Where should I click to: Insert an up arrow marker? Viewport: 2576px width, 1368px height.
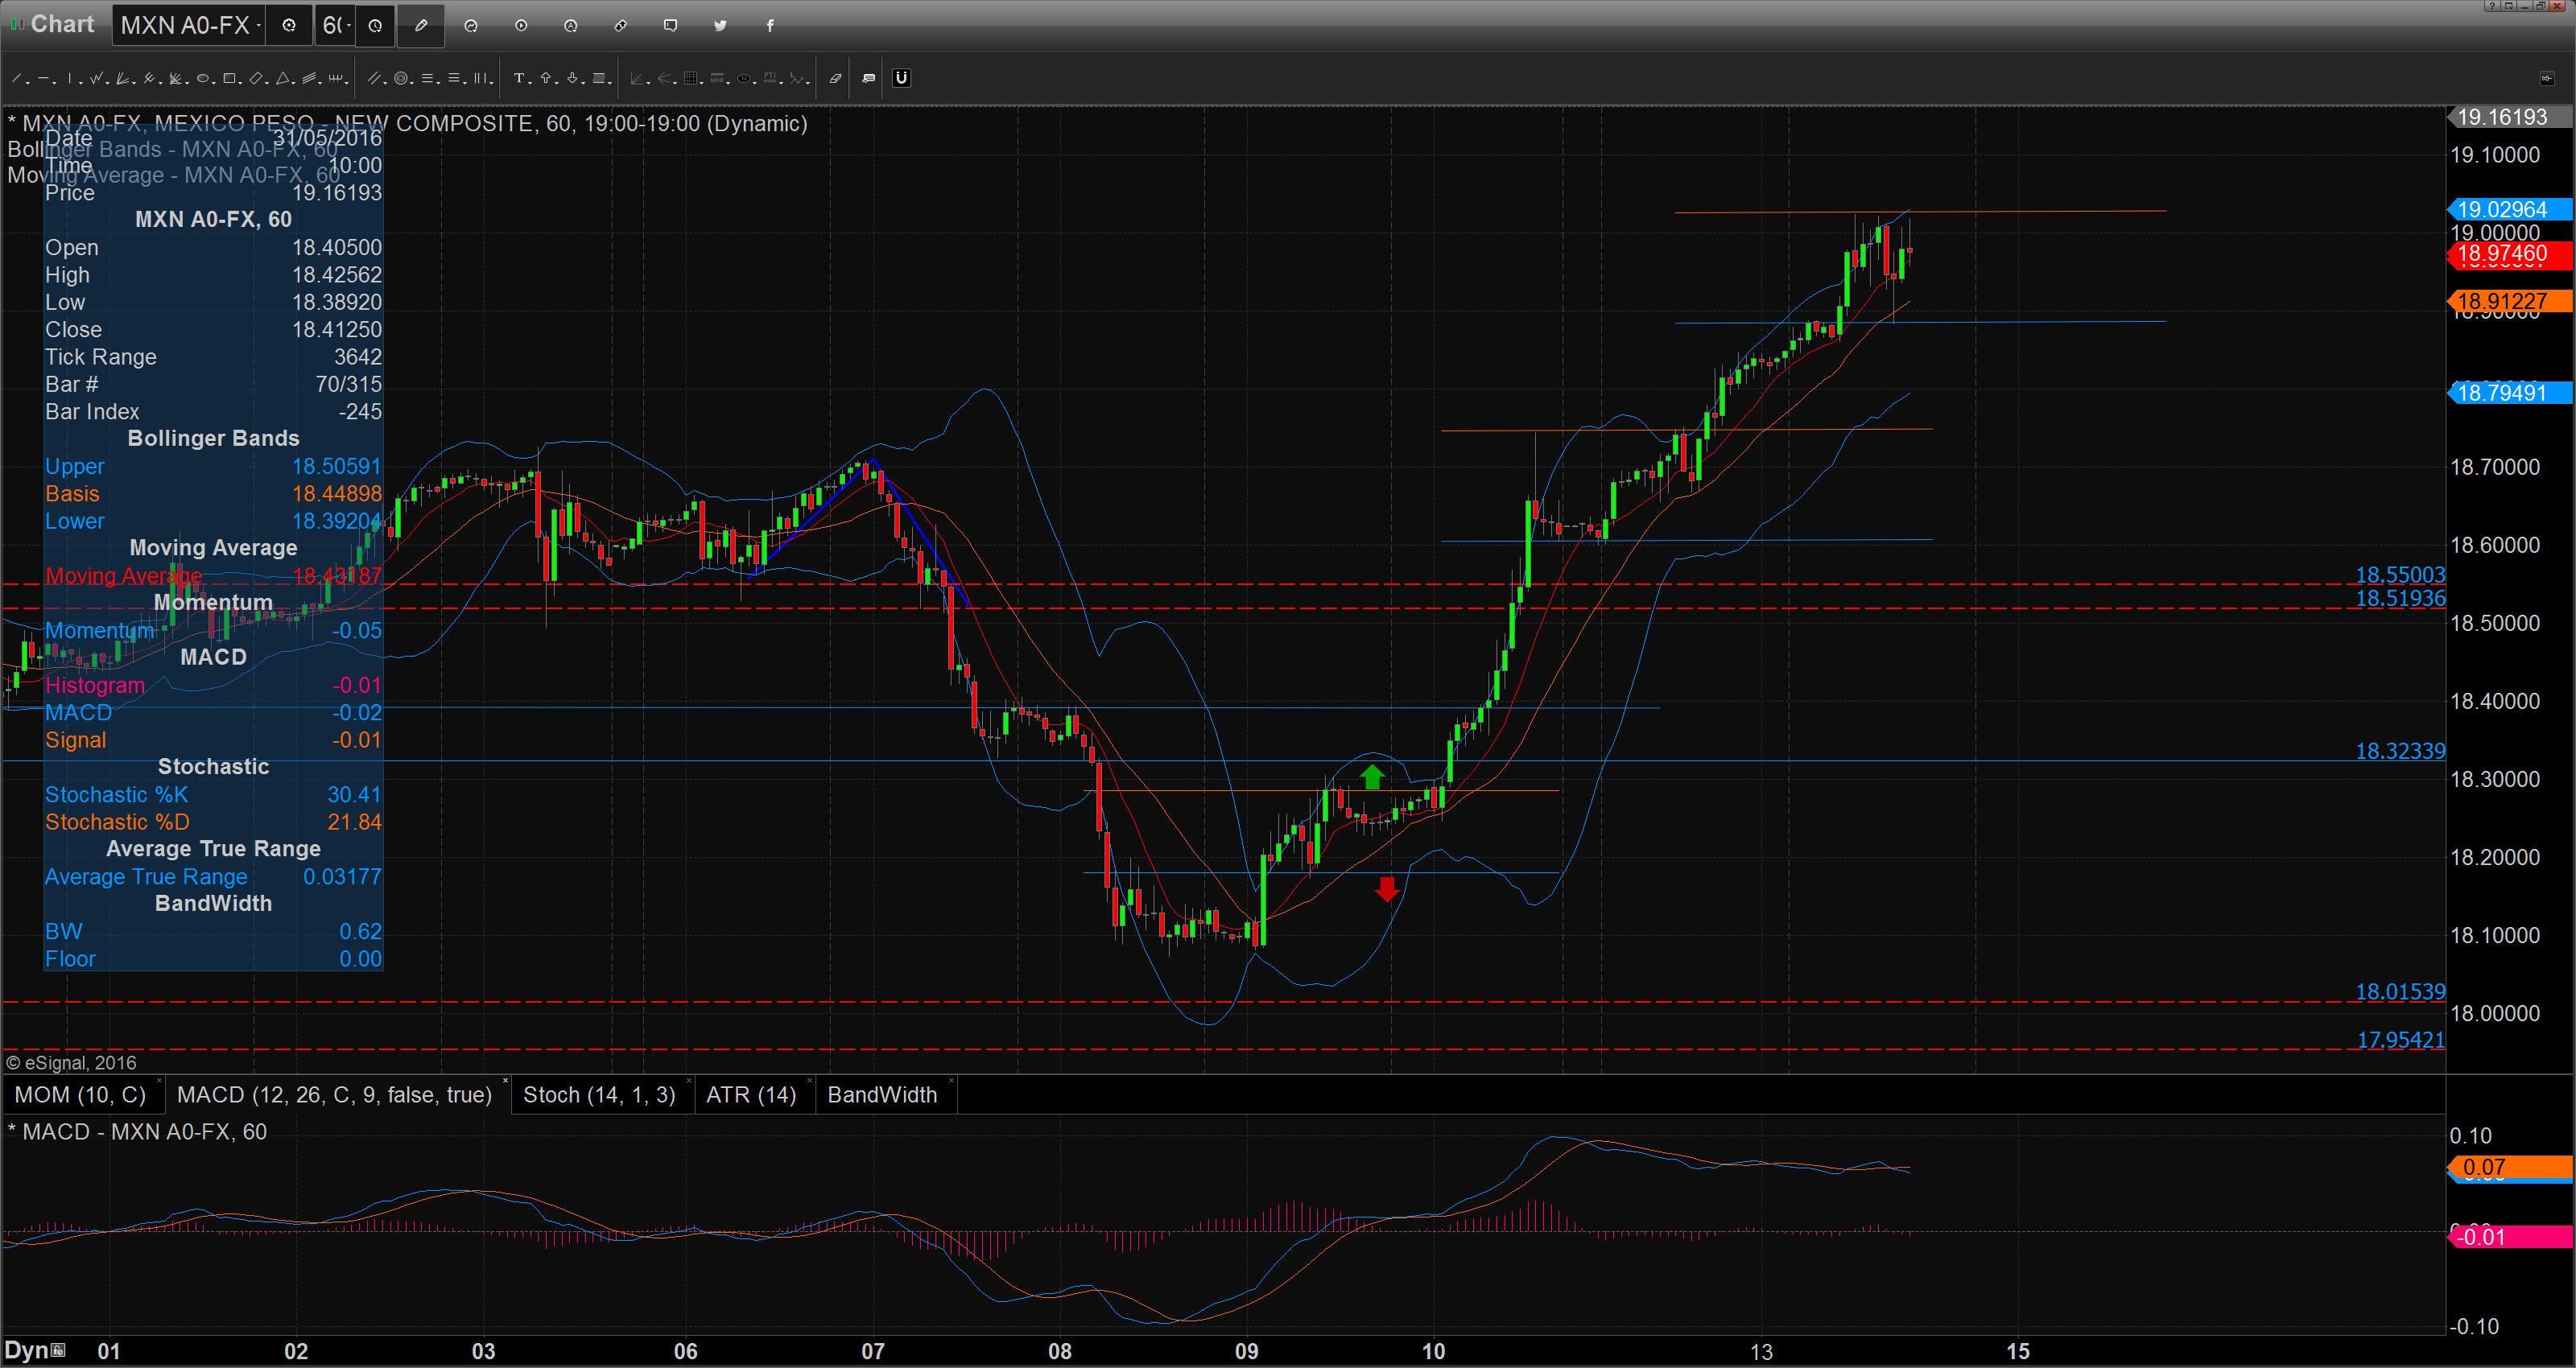tap(546, 78)
